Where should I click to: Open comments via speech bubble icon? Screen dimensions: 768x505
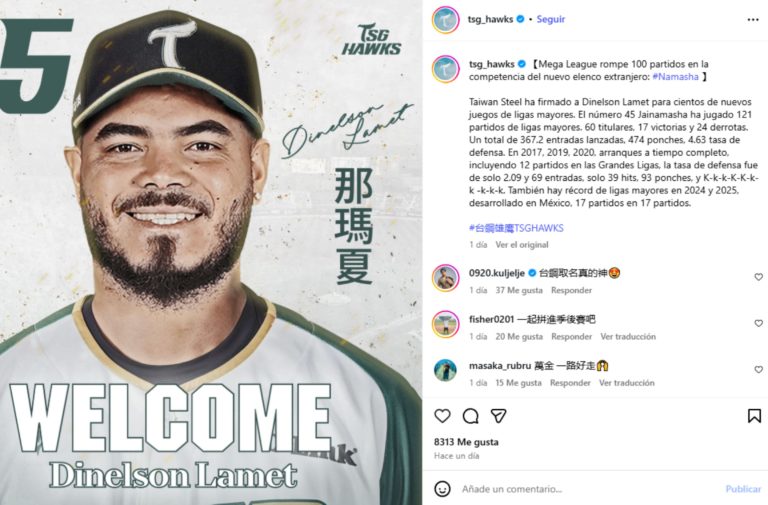pyautogui.click(x=470, y=416)
